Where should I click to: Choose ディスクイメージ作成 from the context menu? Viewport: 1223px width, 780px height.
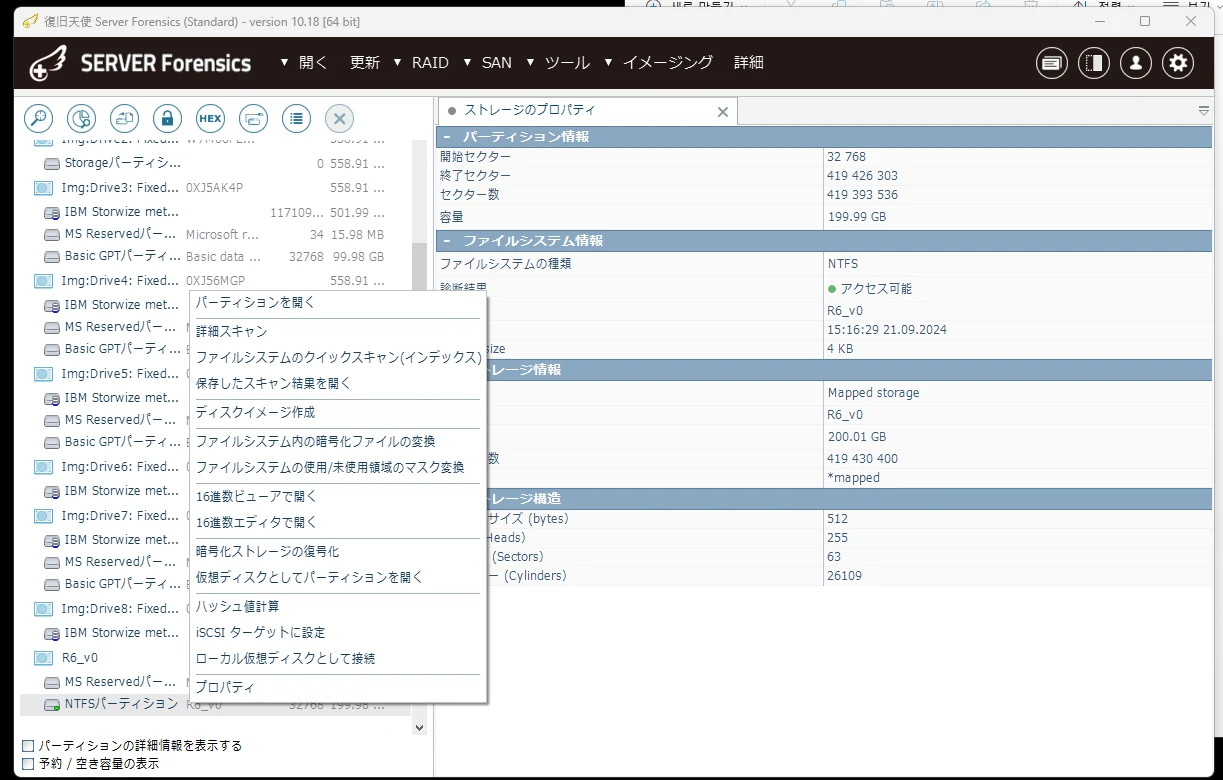337,412
